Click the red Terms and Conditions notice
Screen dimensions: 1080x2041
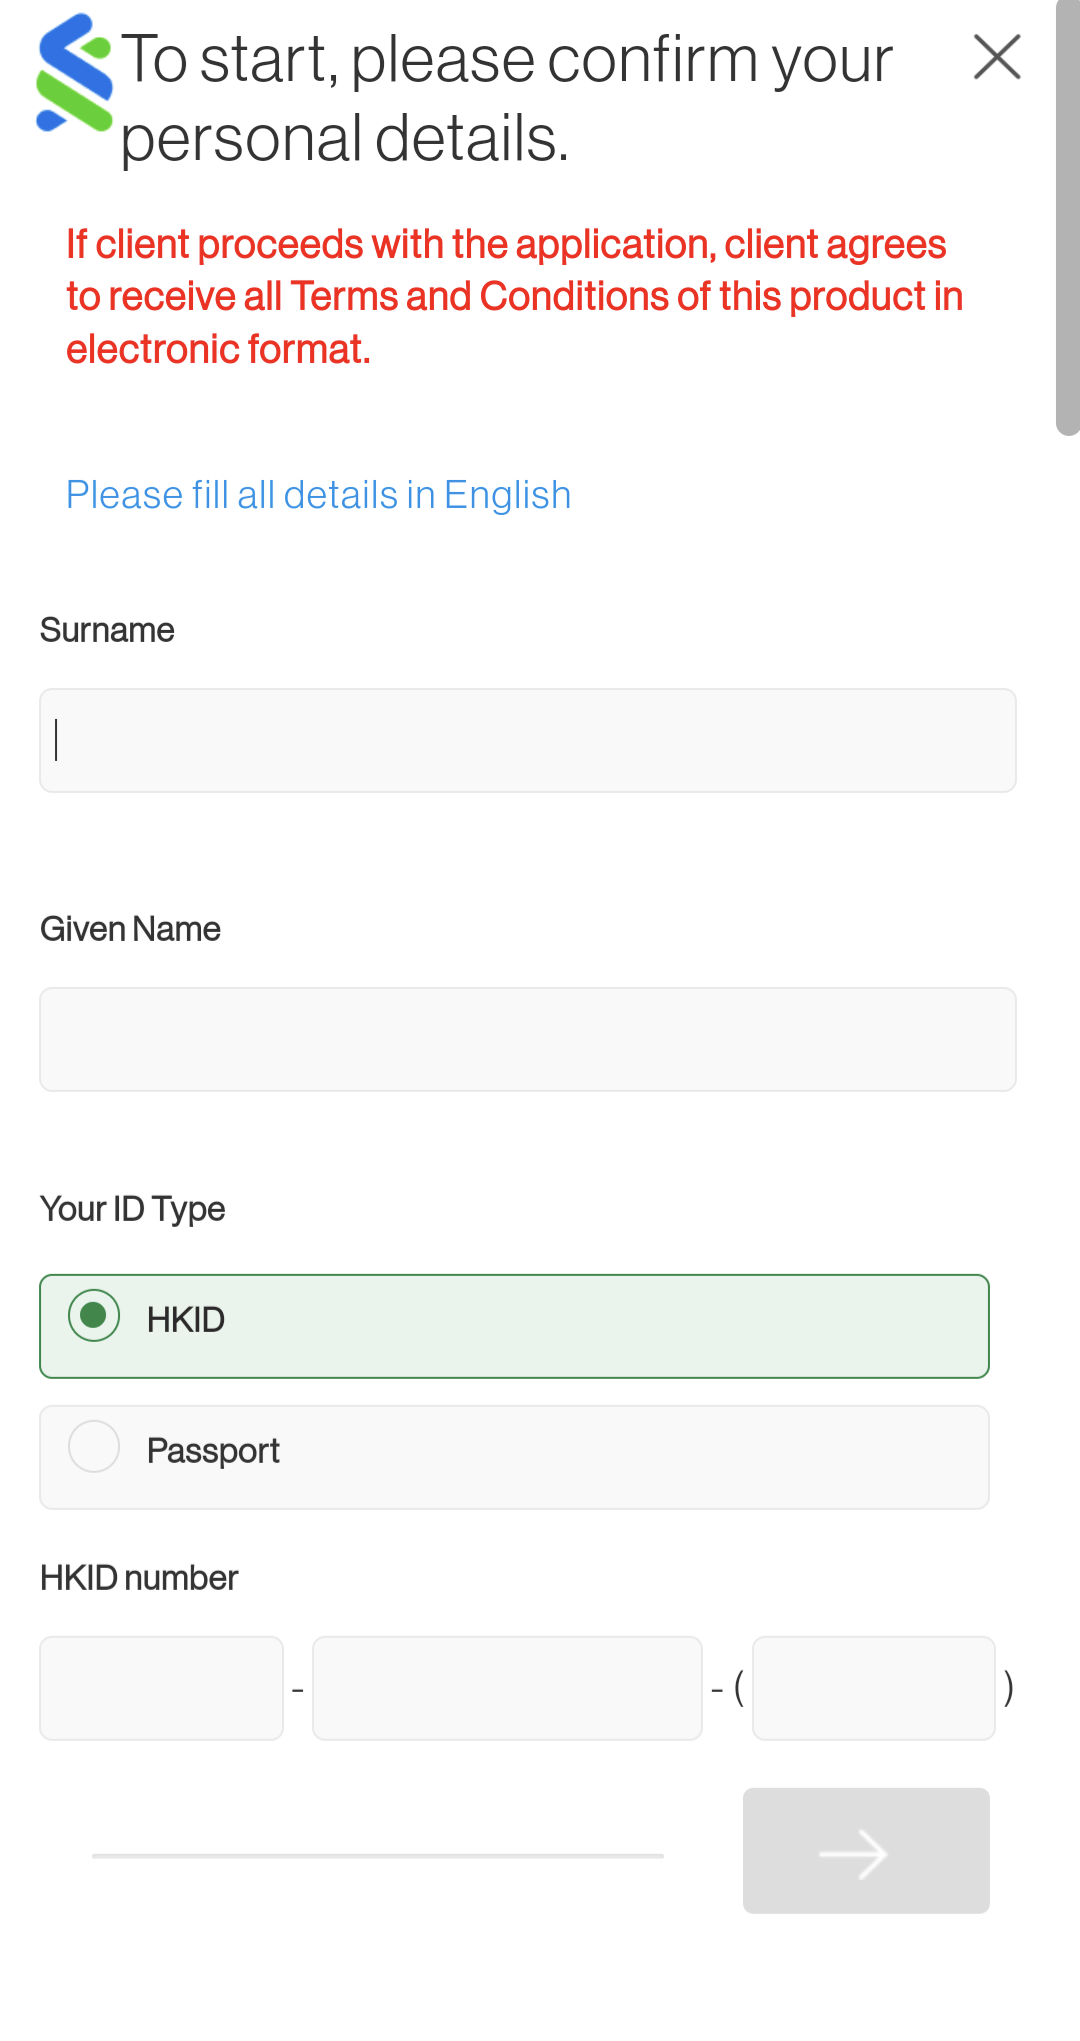coord(515,297)
